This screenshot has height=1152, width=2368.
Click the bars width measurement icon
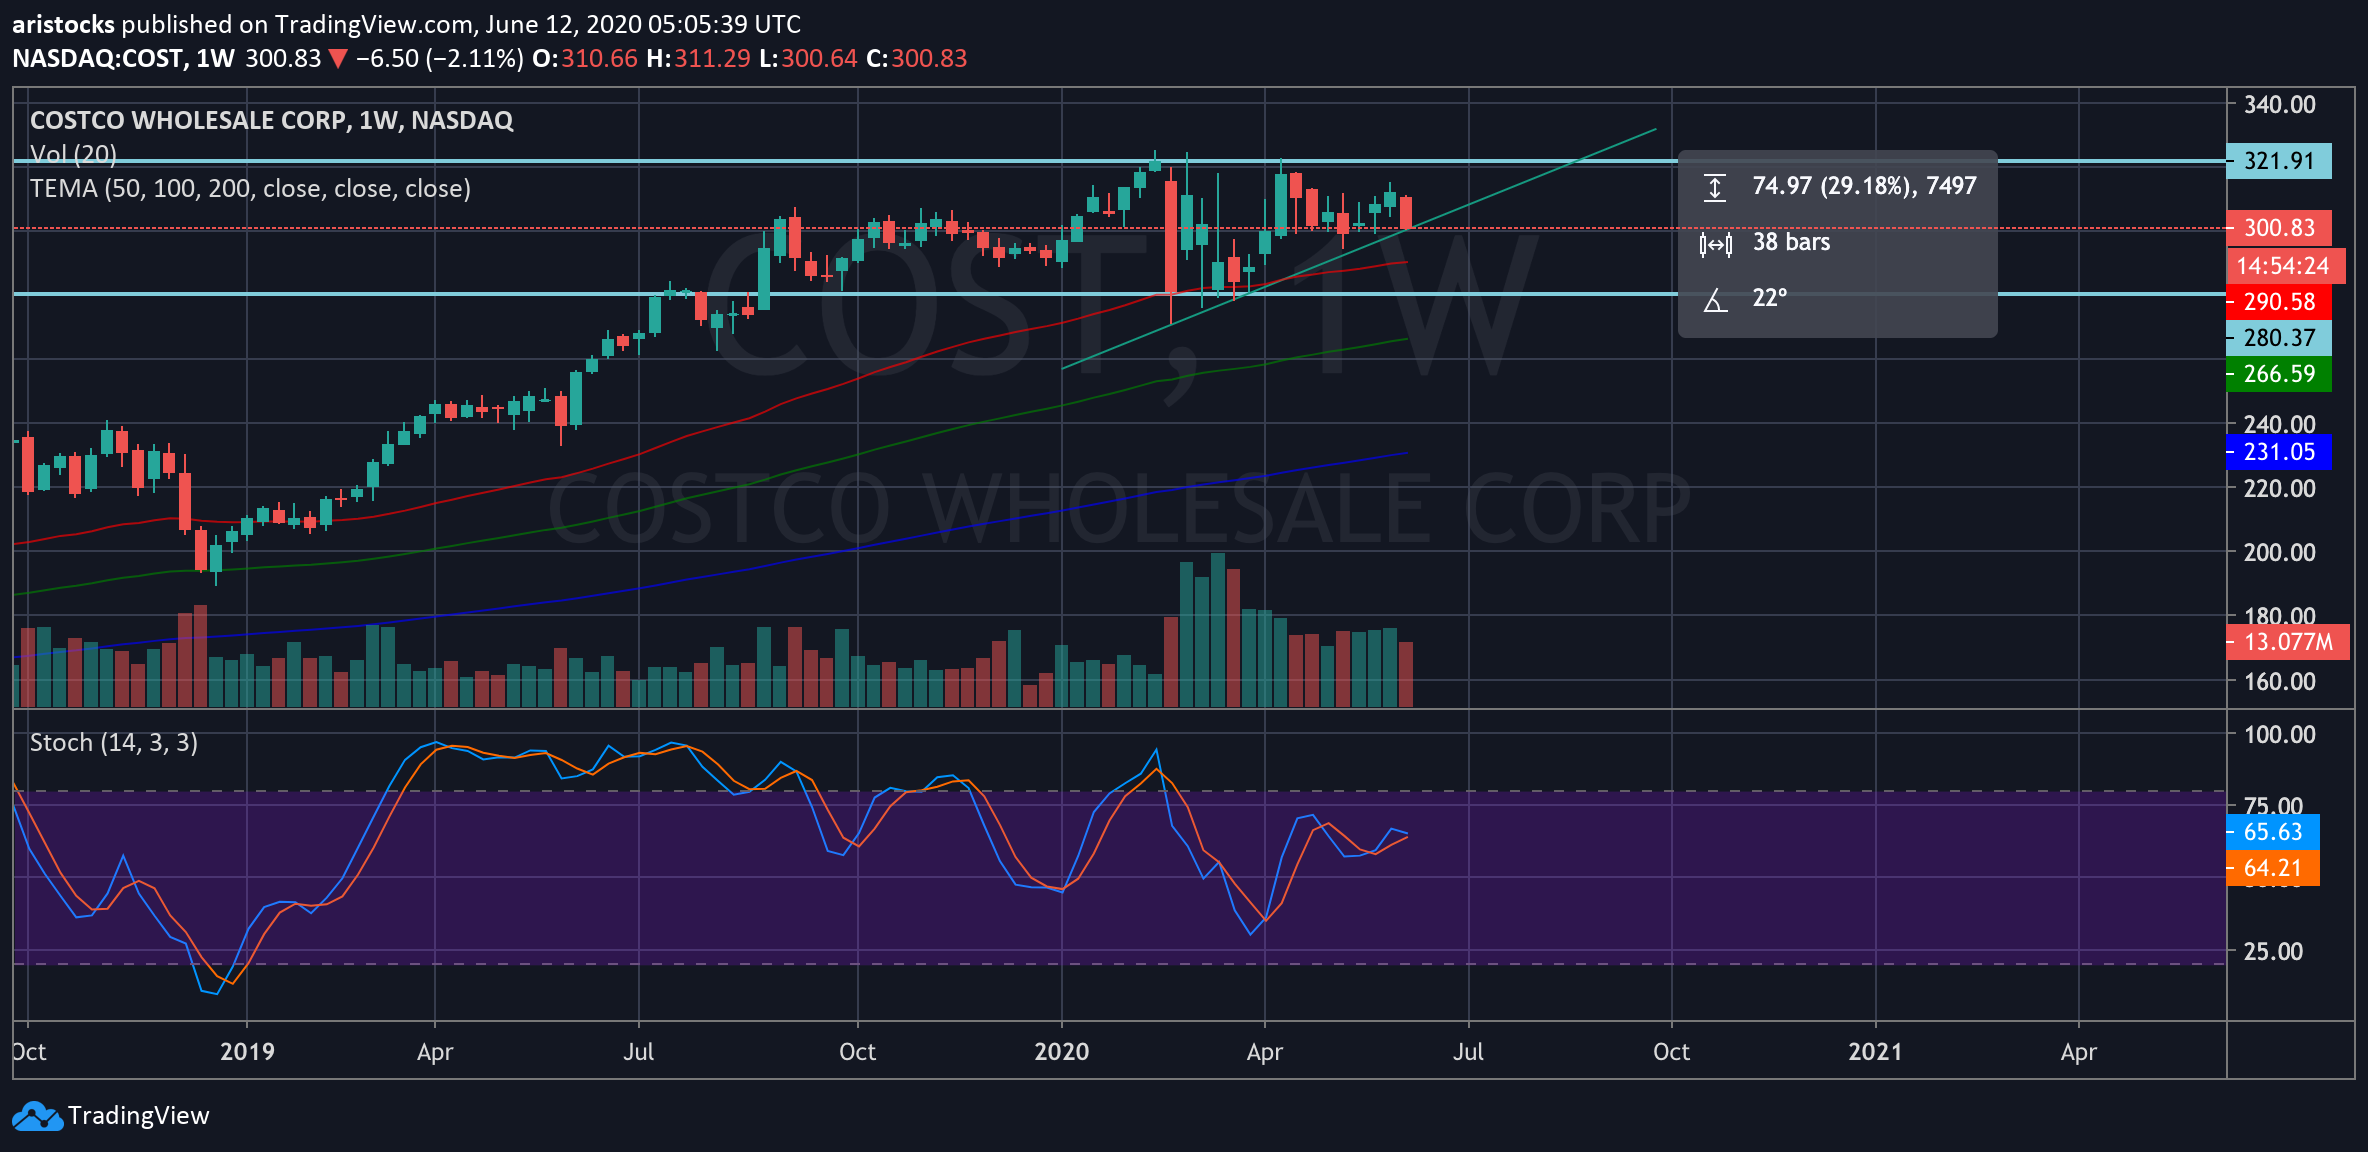click(x=1715, y=243)
